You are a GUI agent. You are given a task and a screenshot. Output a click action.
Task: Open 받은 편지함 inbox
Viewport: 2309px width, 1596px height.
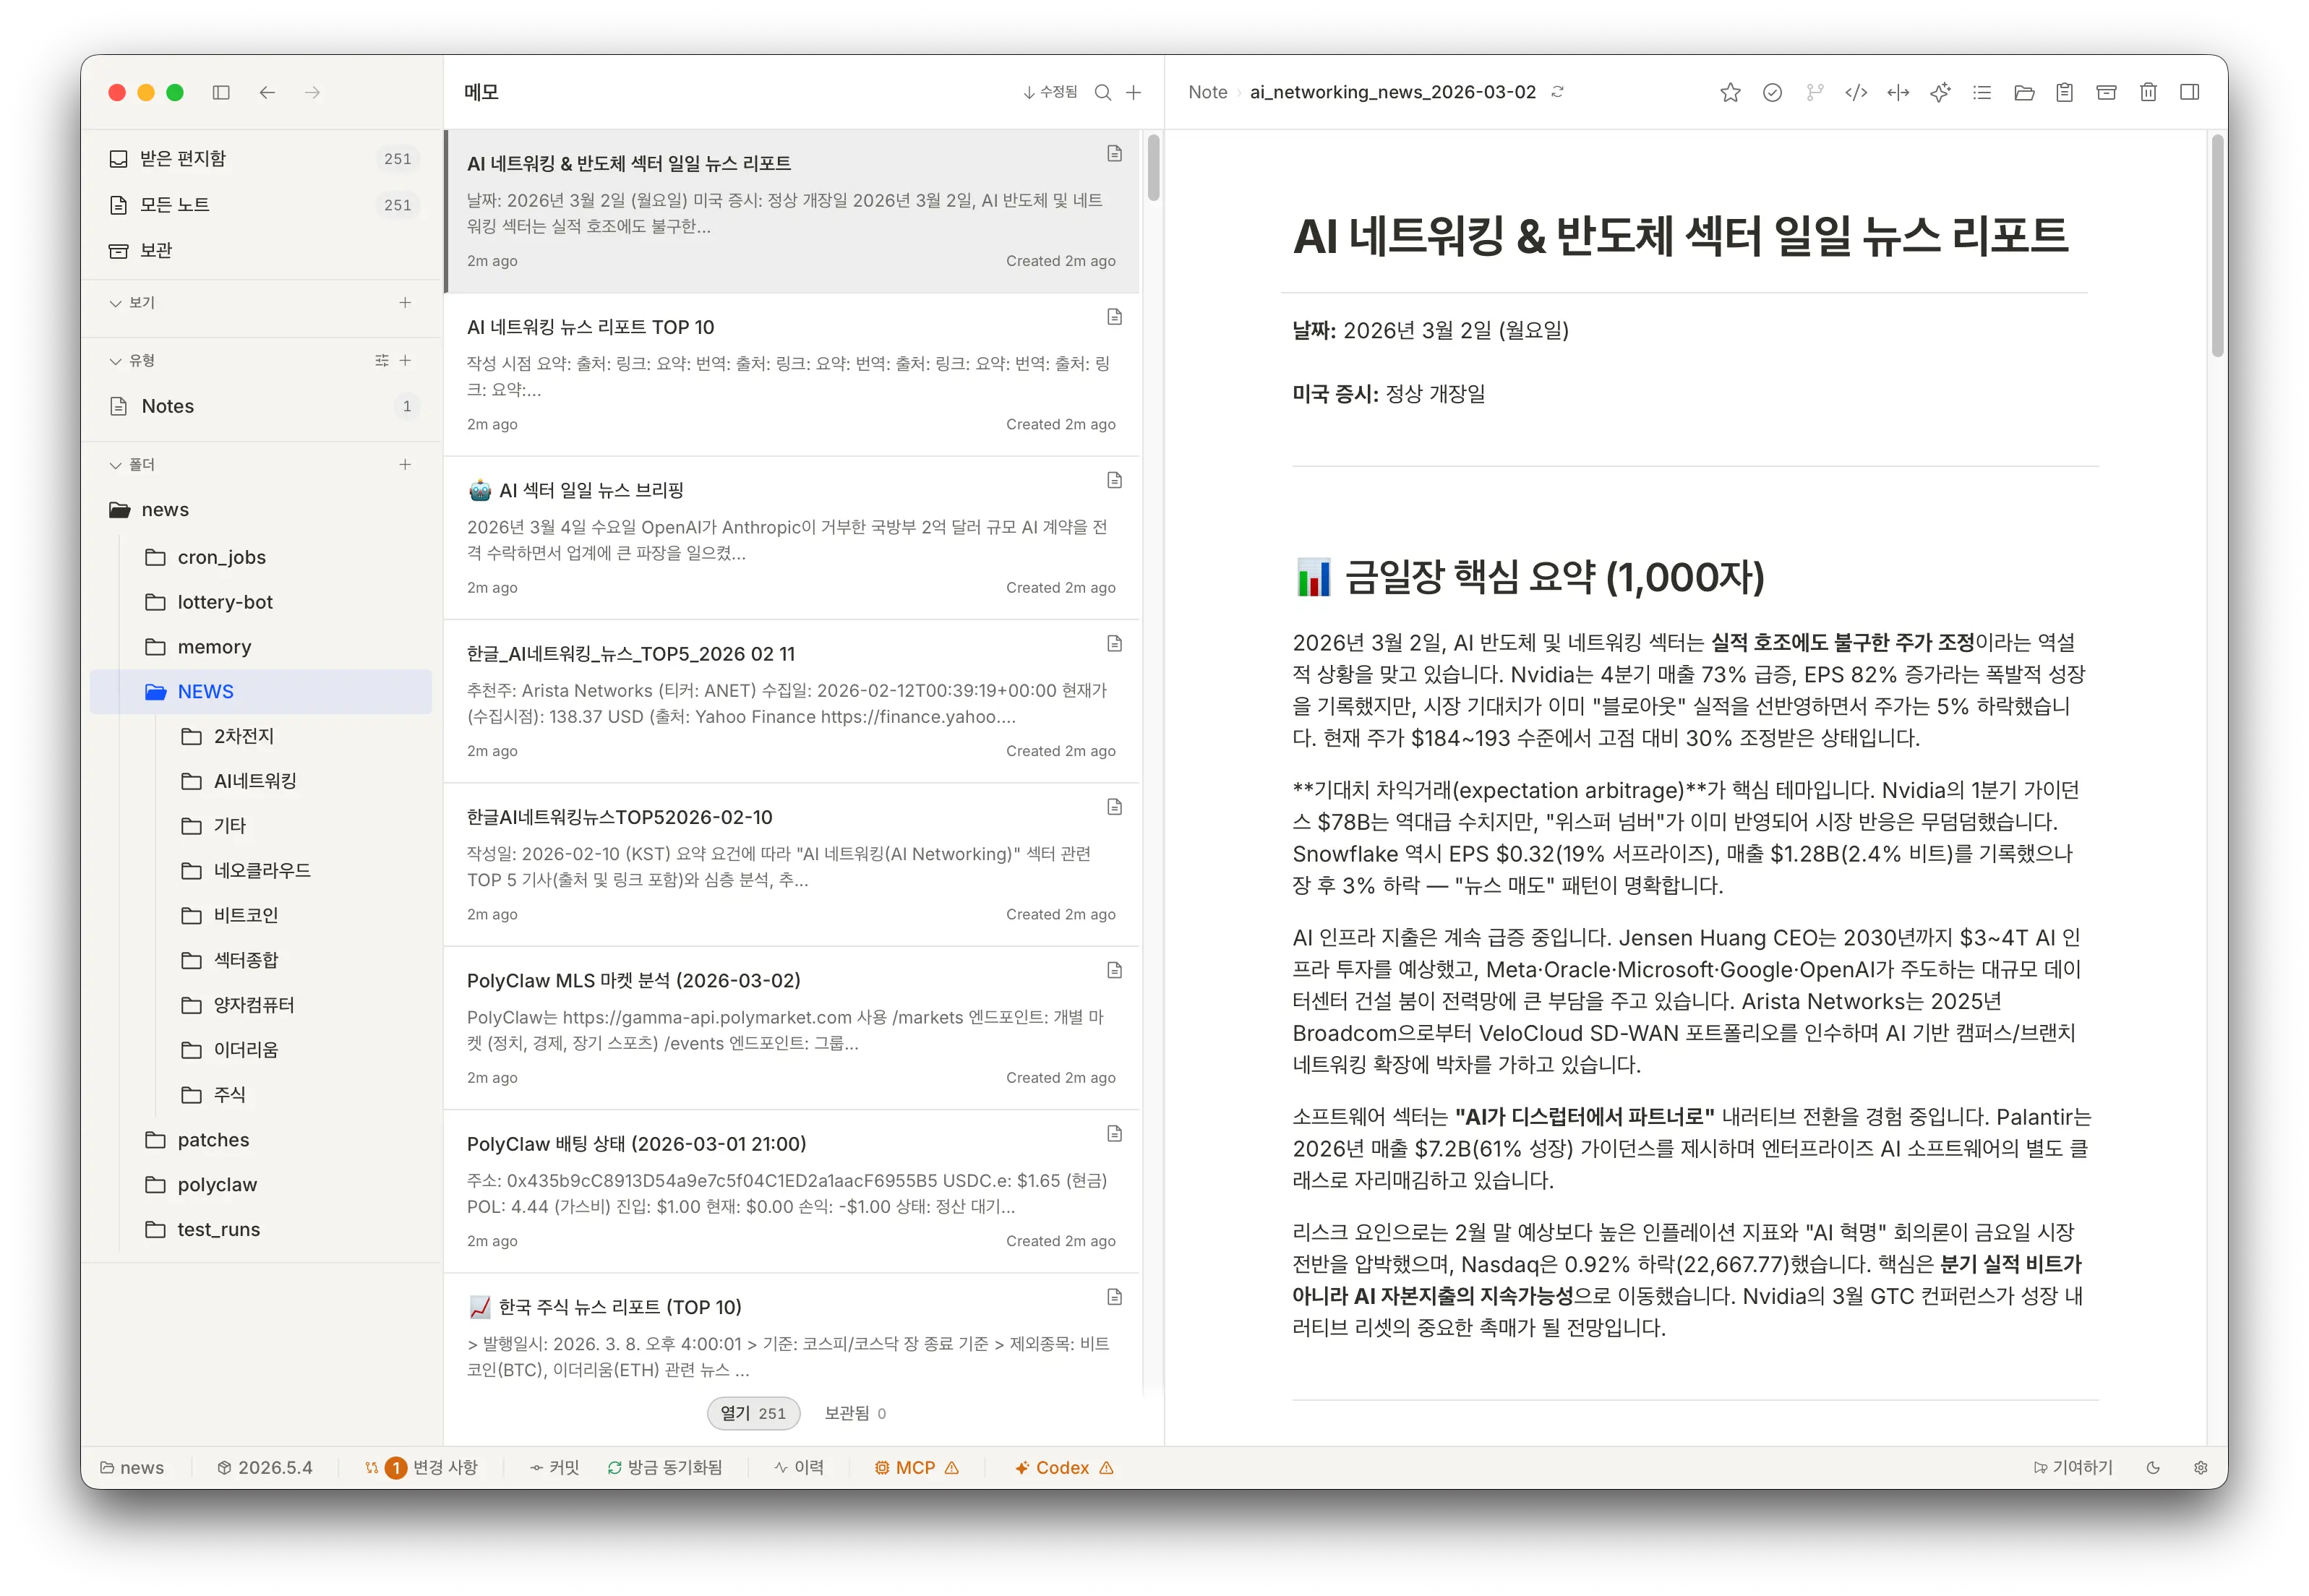[x=262, y=159]
